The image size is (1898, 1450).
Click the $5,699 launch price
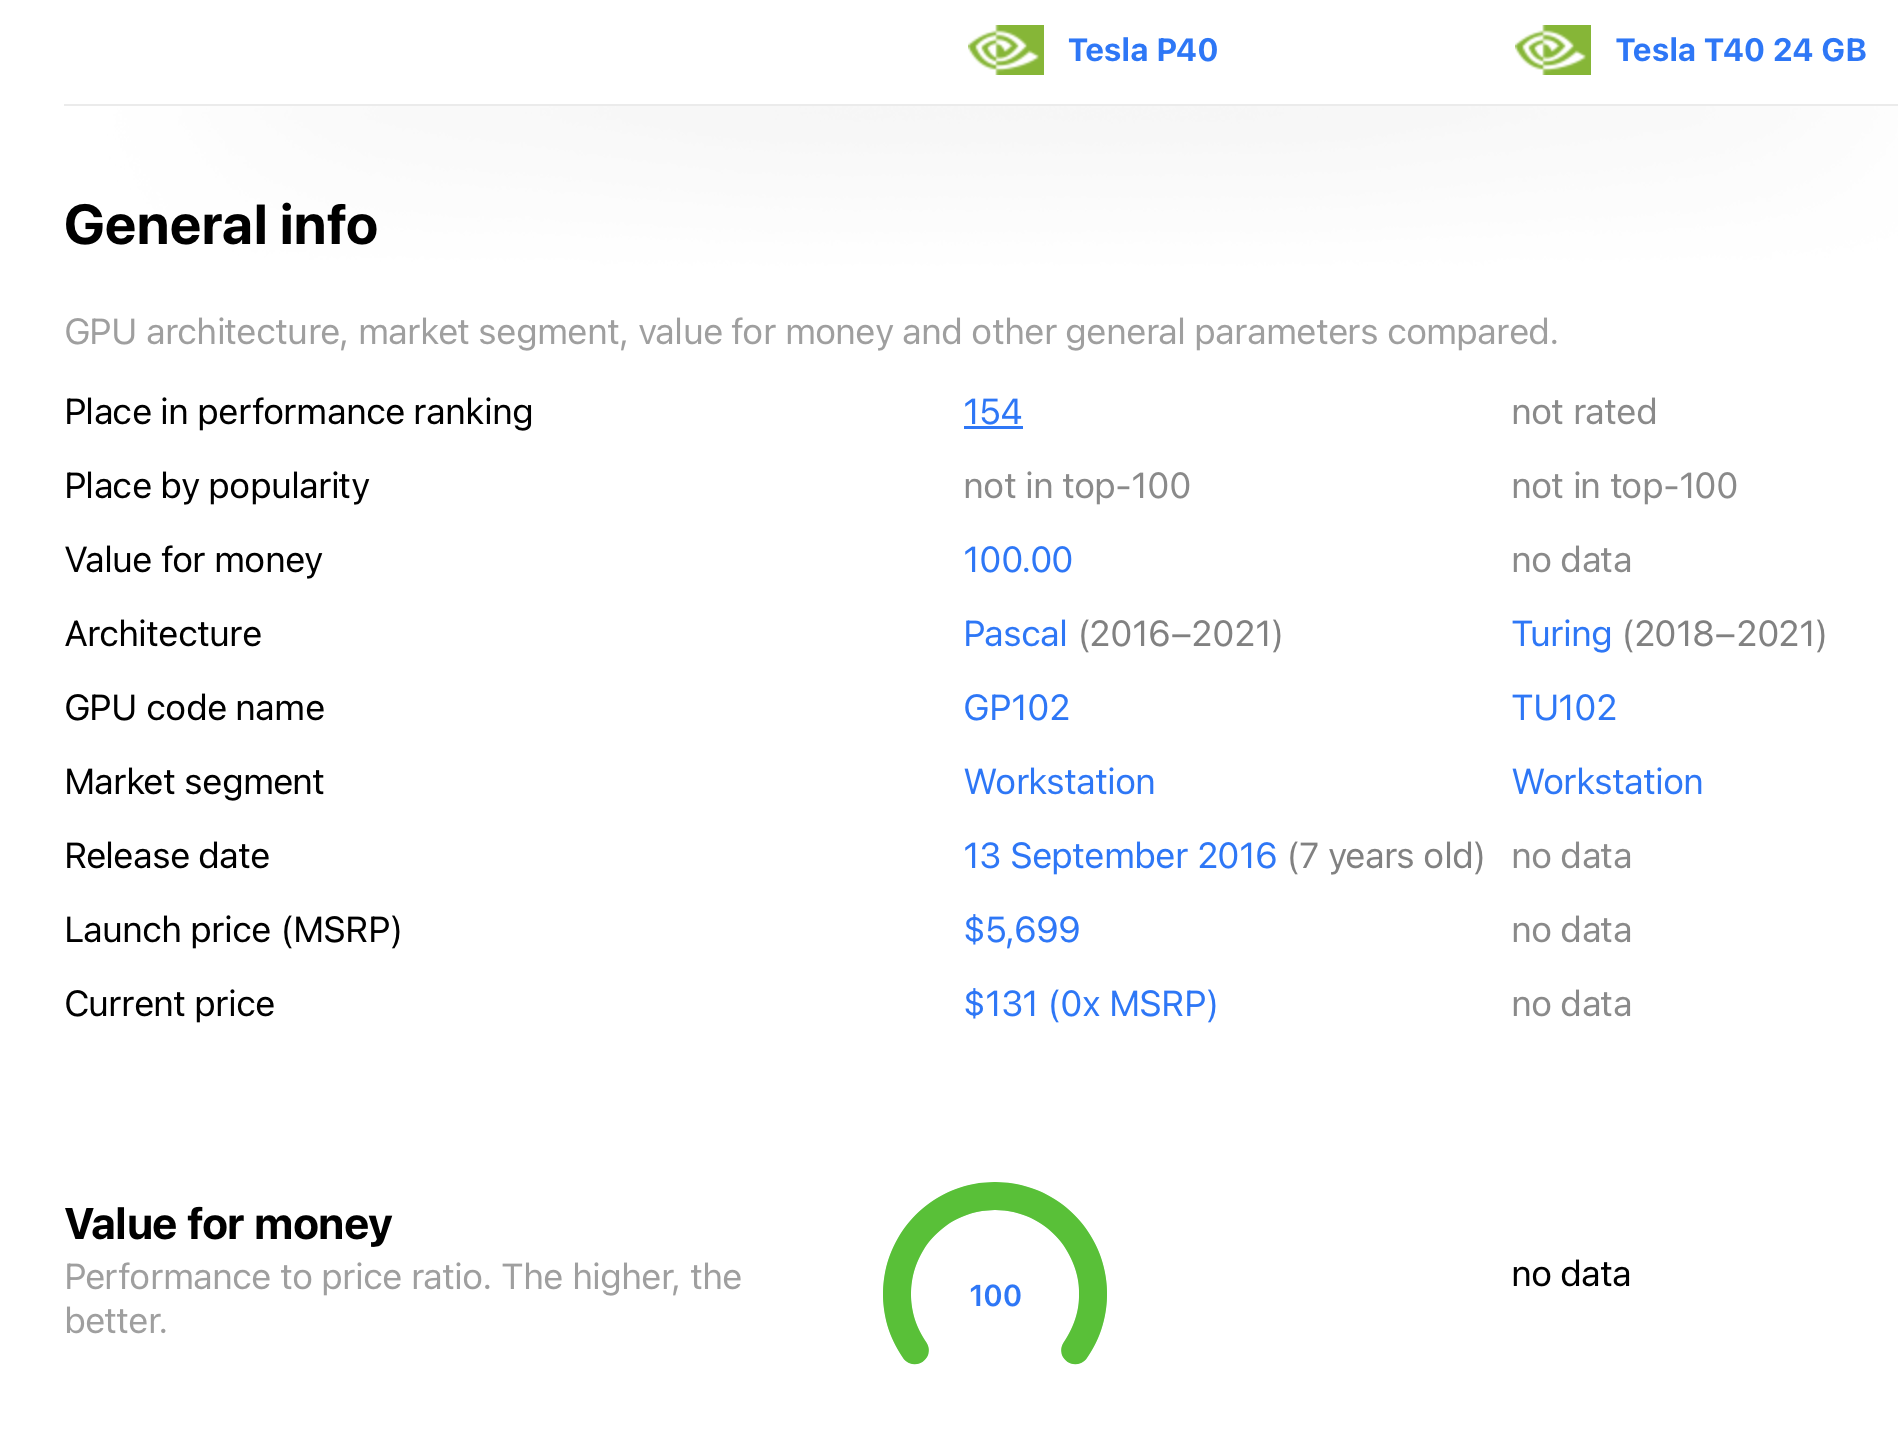(x=1021, y=930)
